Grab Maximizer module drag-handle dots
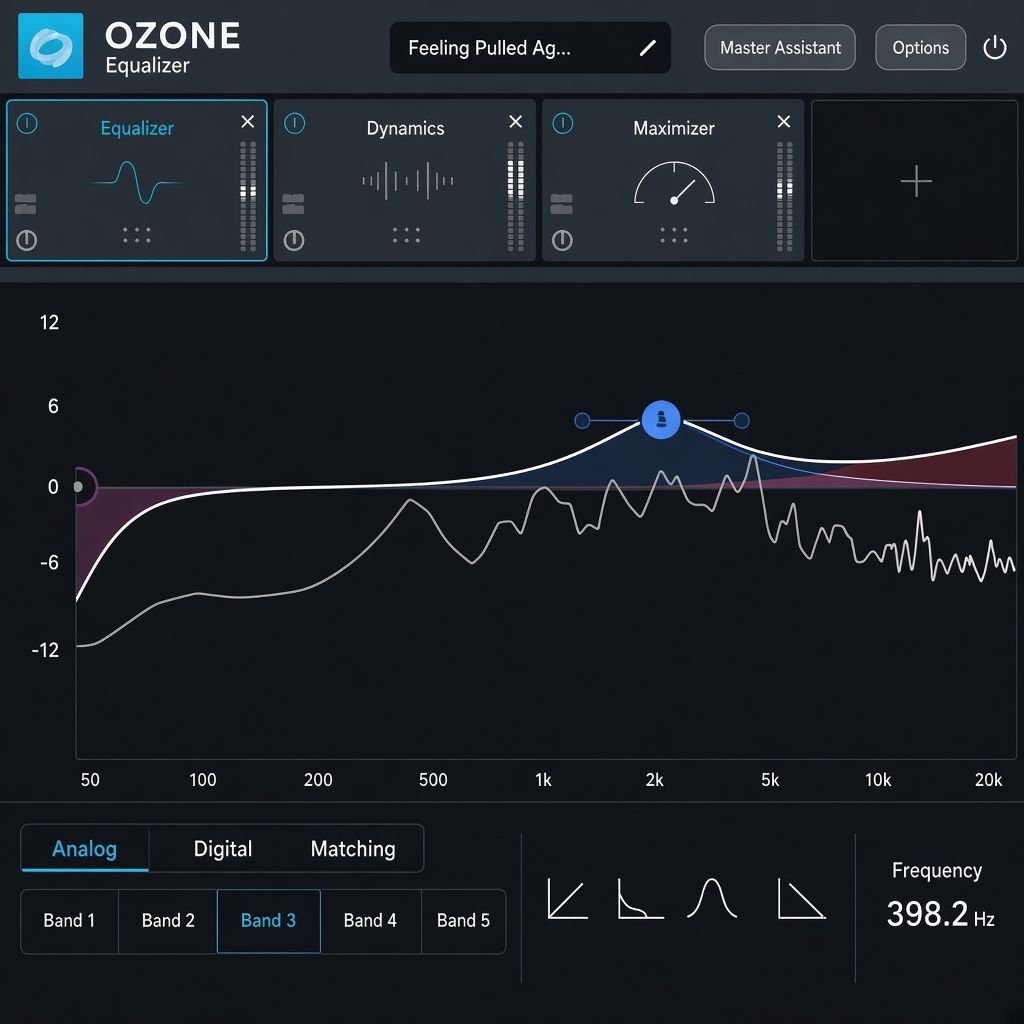Screen dimensions: 1024x1024 [x=674, y=235]
